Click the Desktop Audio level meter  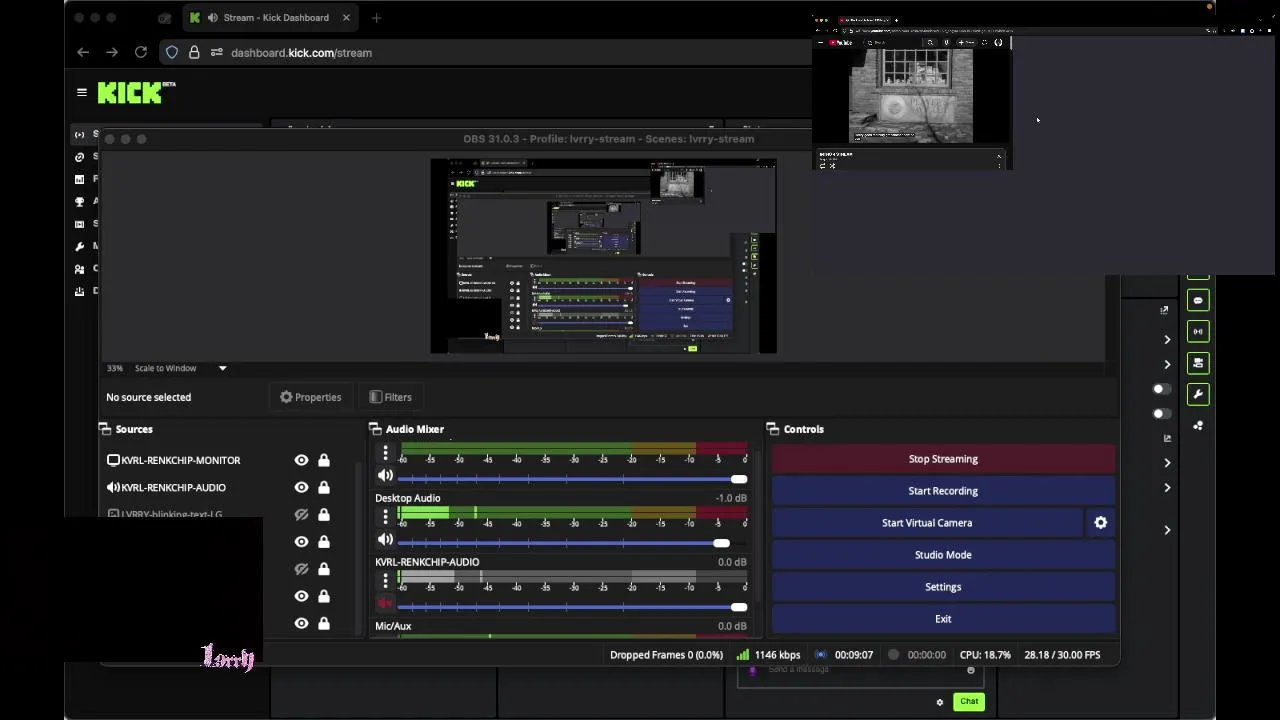tap(572, 512)
